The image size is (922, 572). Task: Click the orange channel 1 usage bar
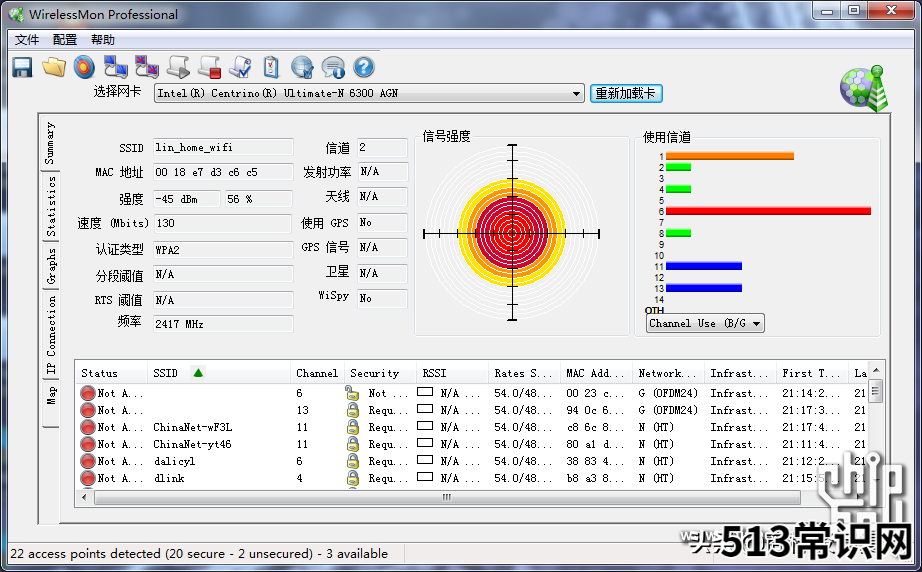(730, 156)
